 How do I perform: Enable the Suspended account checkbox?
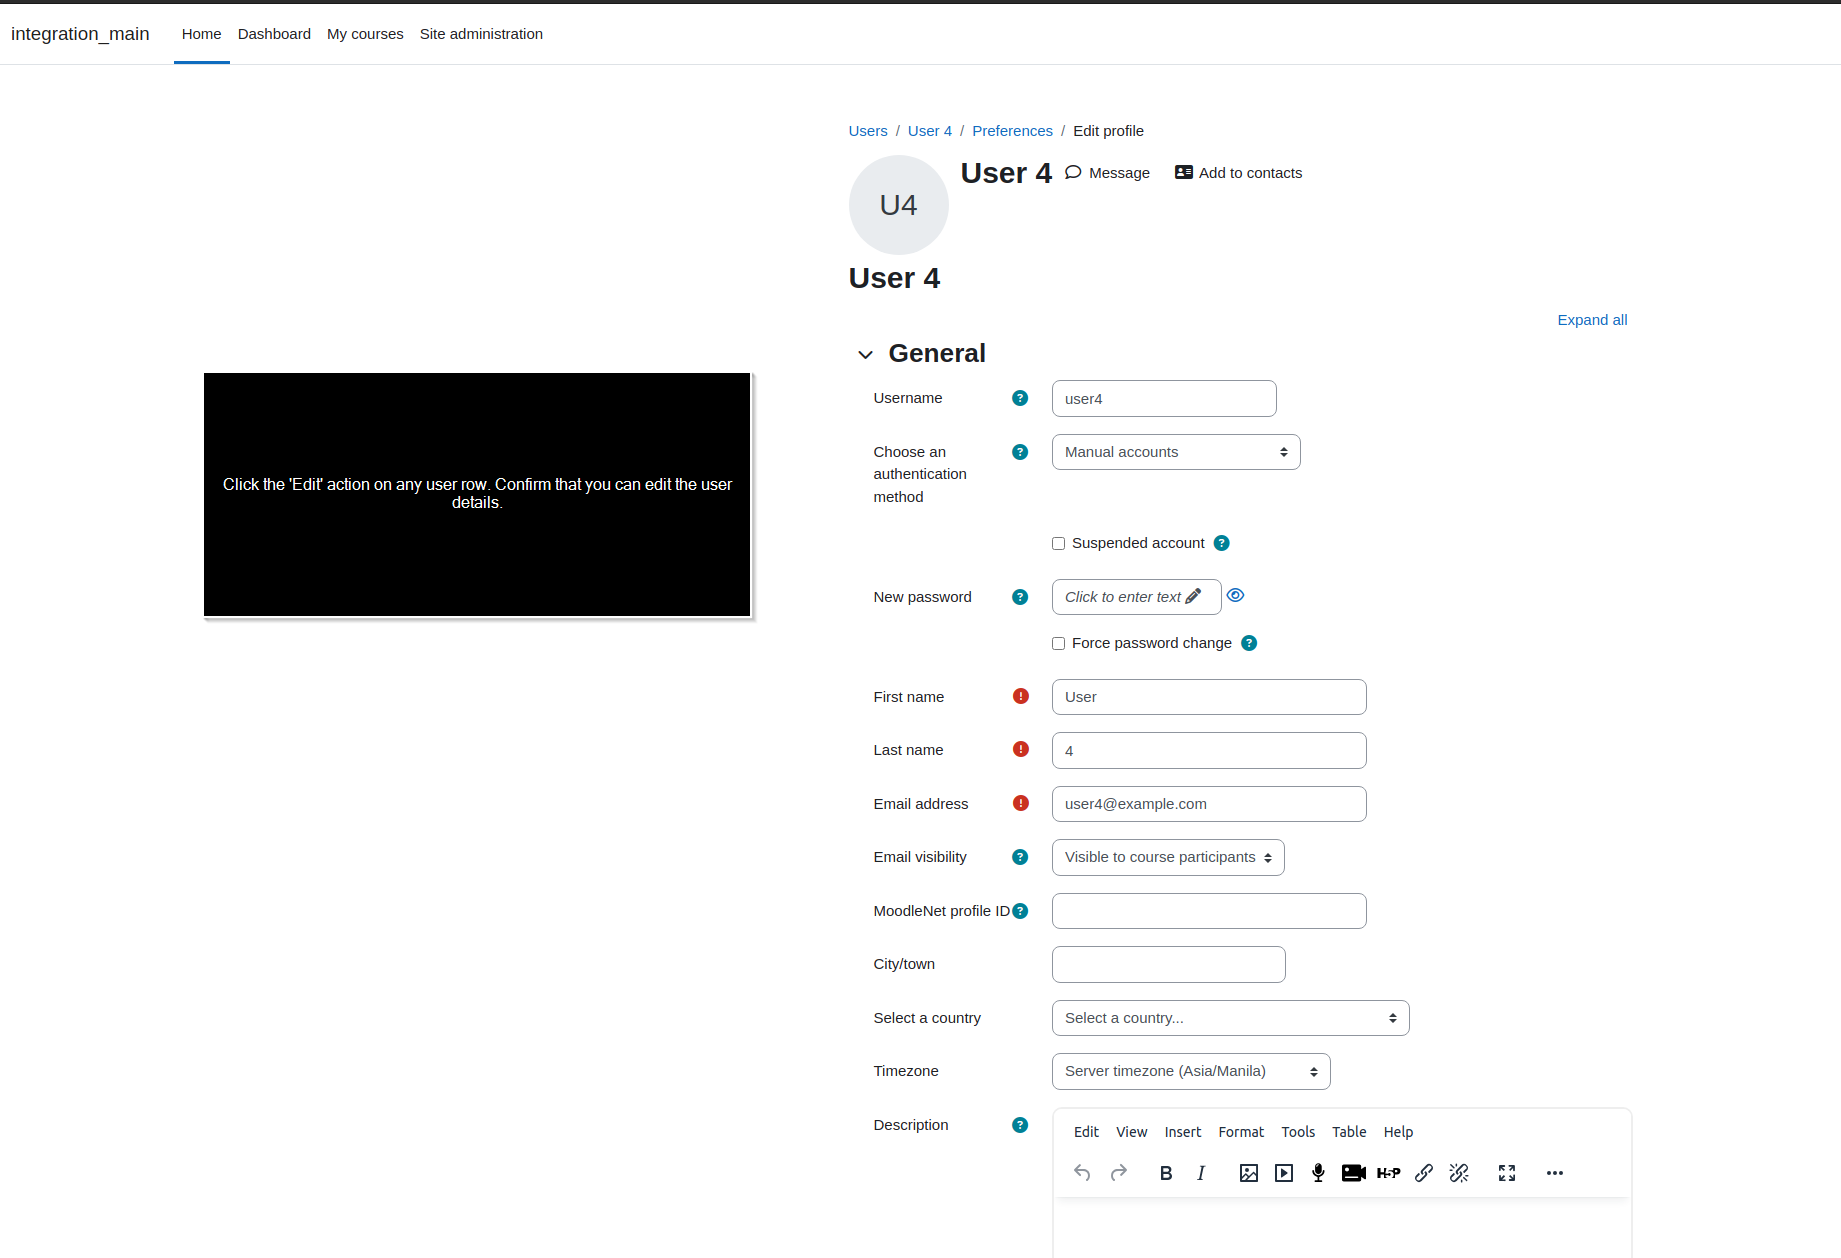tap(1058, 544)
